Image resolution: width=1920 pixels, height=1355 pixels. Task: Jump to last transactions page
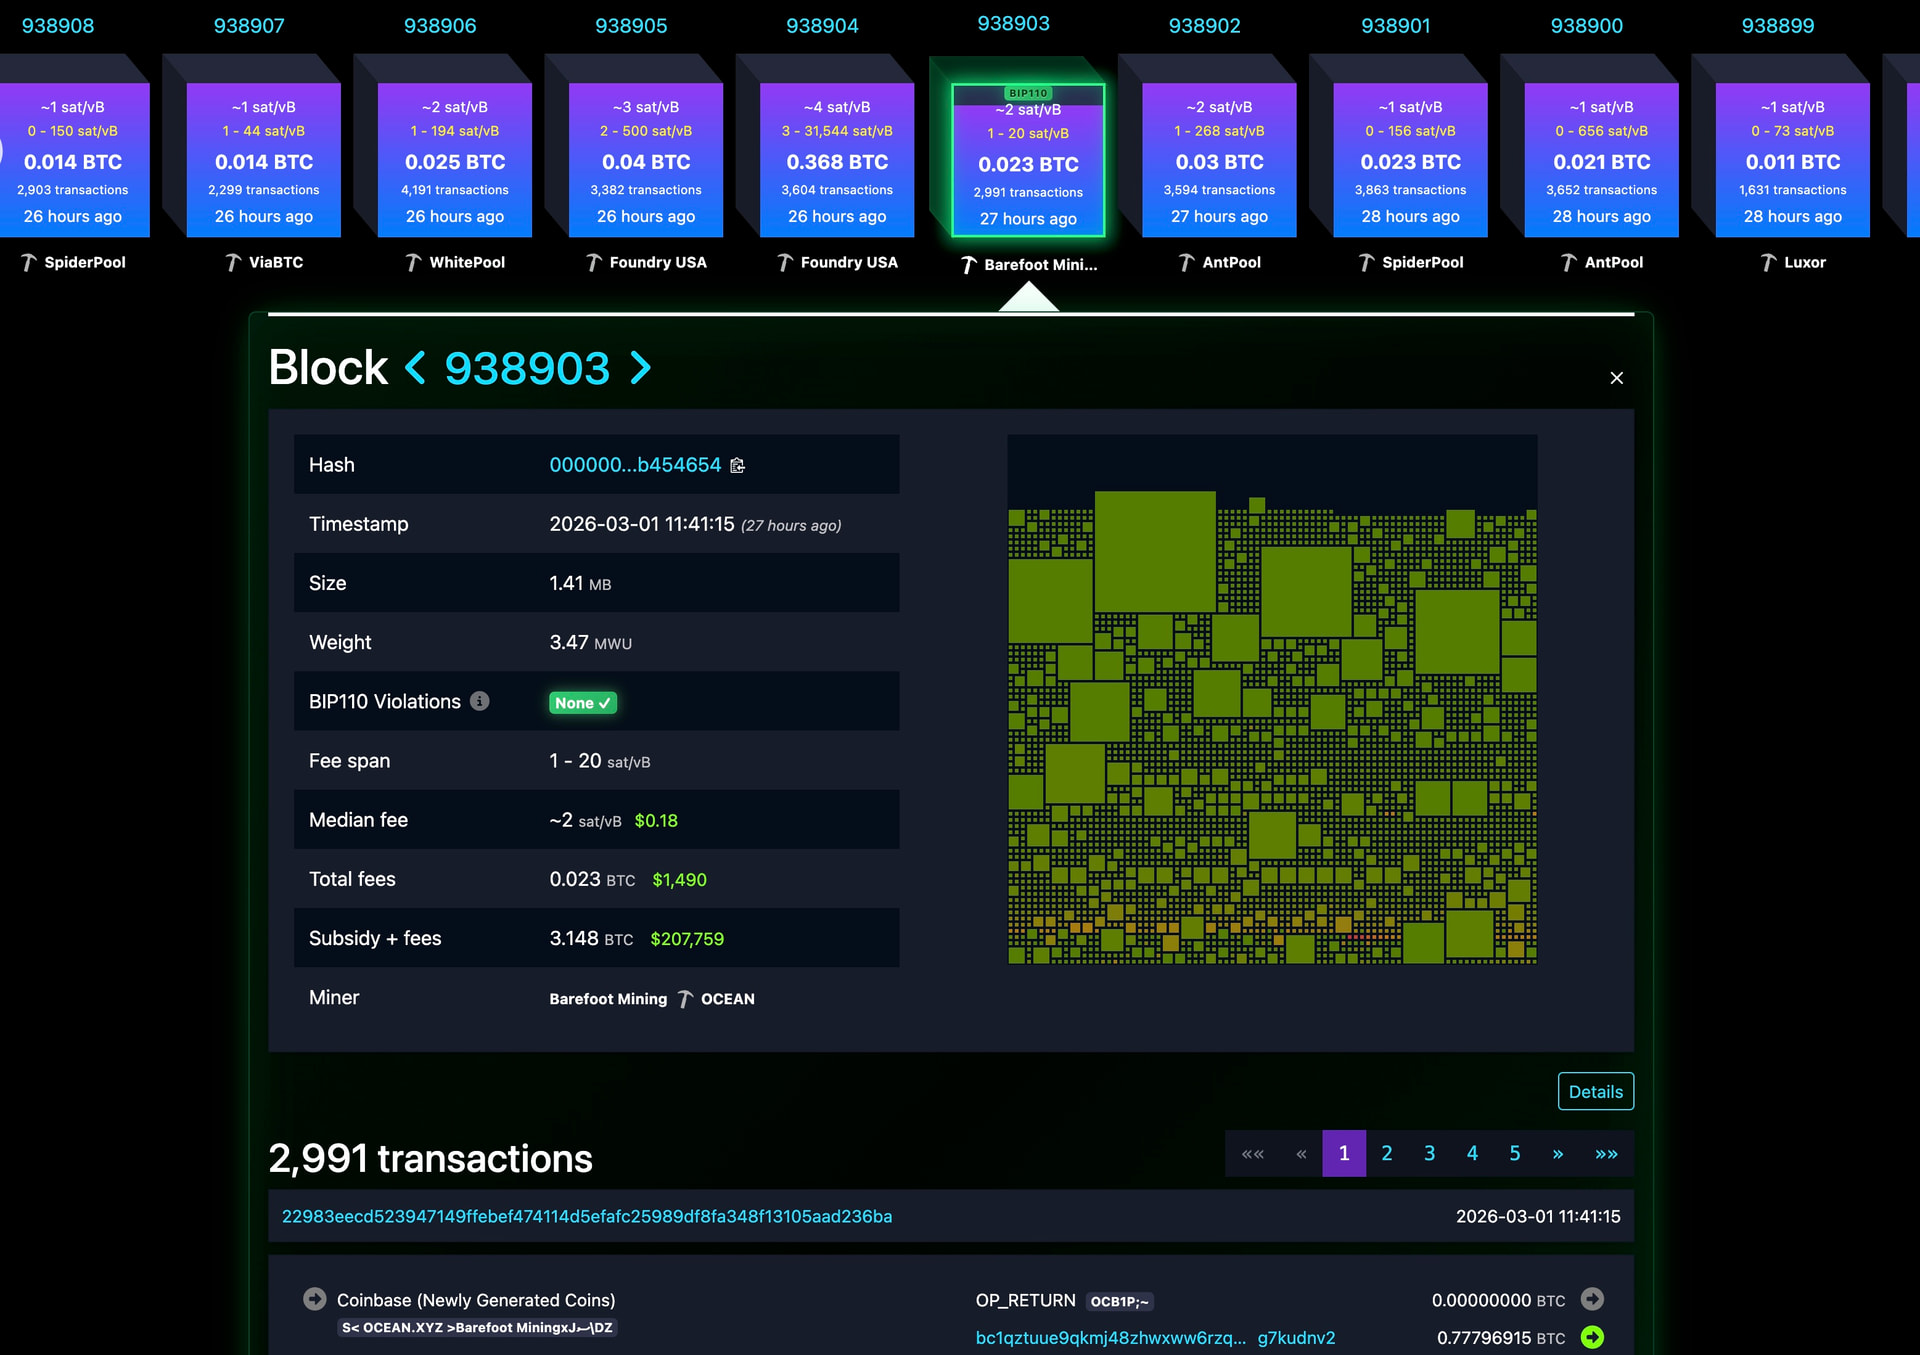(x=1606, y=1153)
